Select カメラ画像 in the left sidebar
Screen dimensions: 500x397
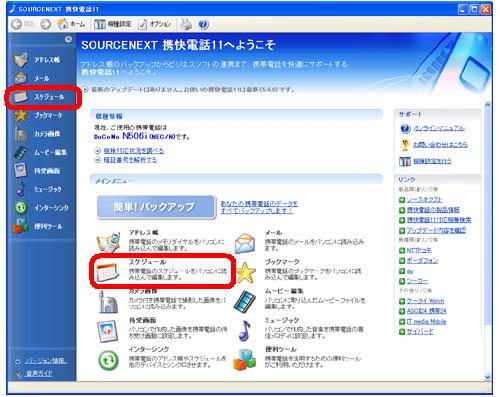coord(37,134)
